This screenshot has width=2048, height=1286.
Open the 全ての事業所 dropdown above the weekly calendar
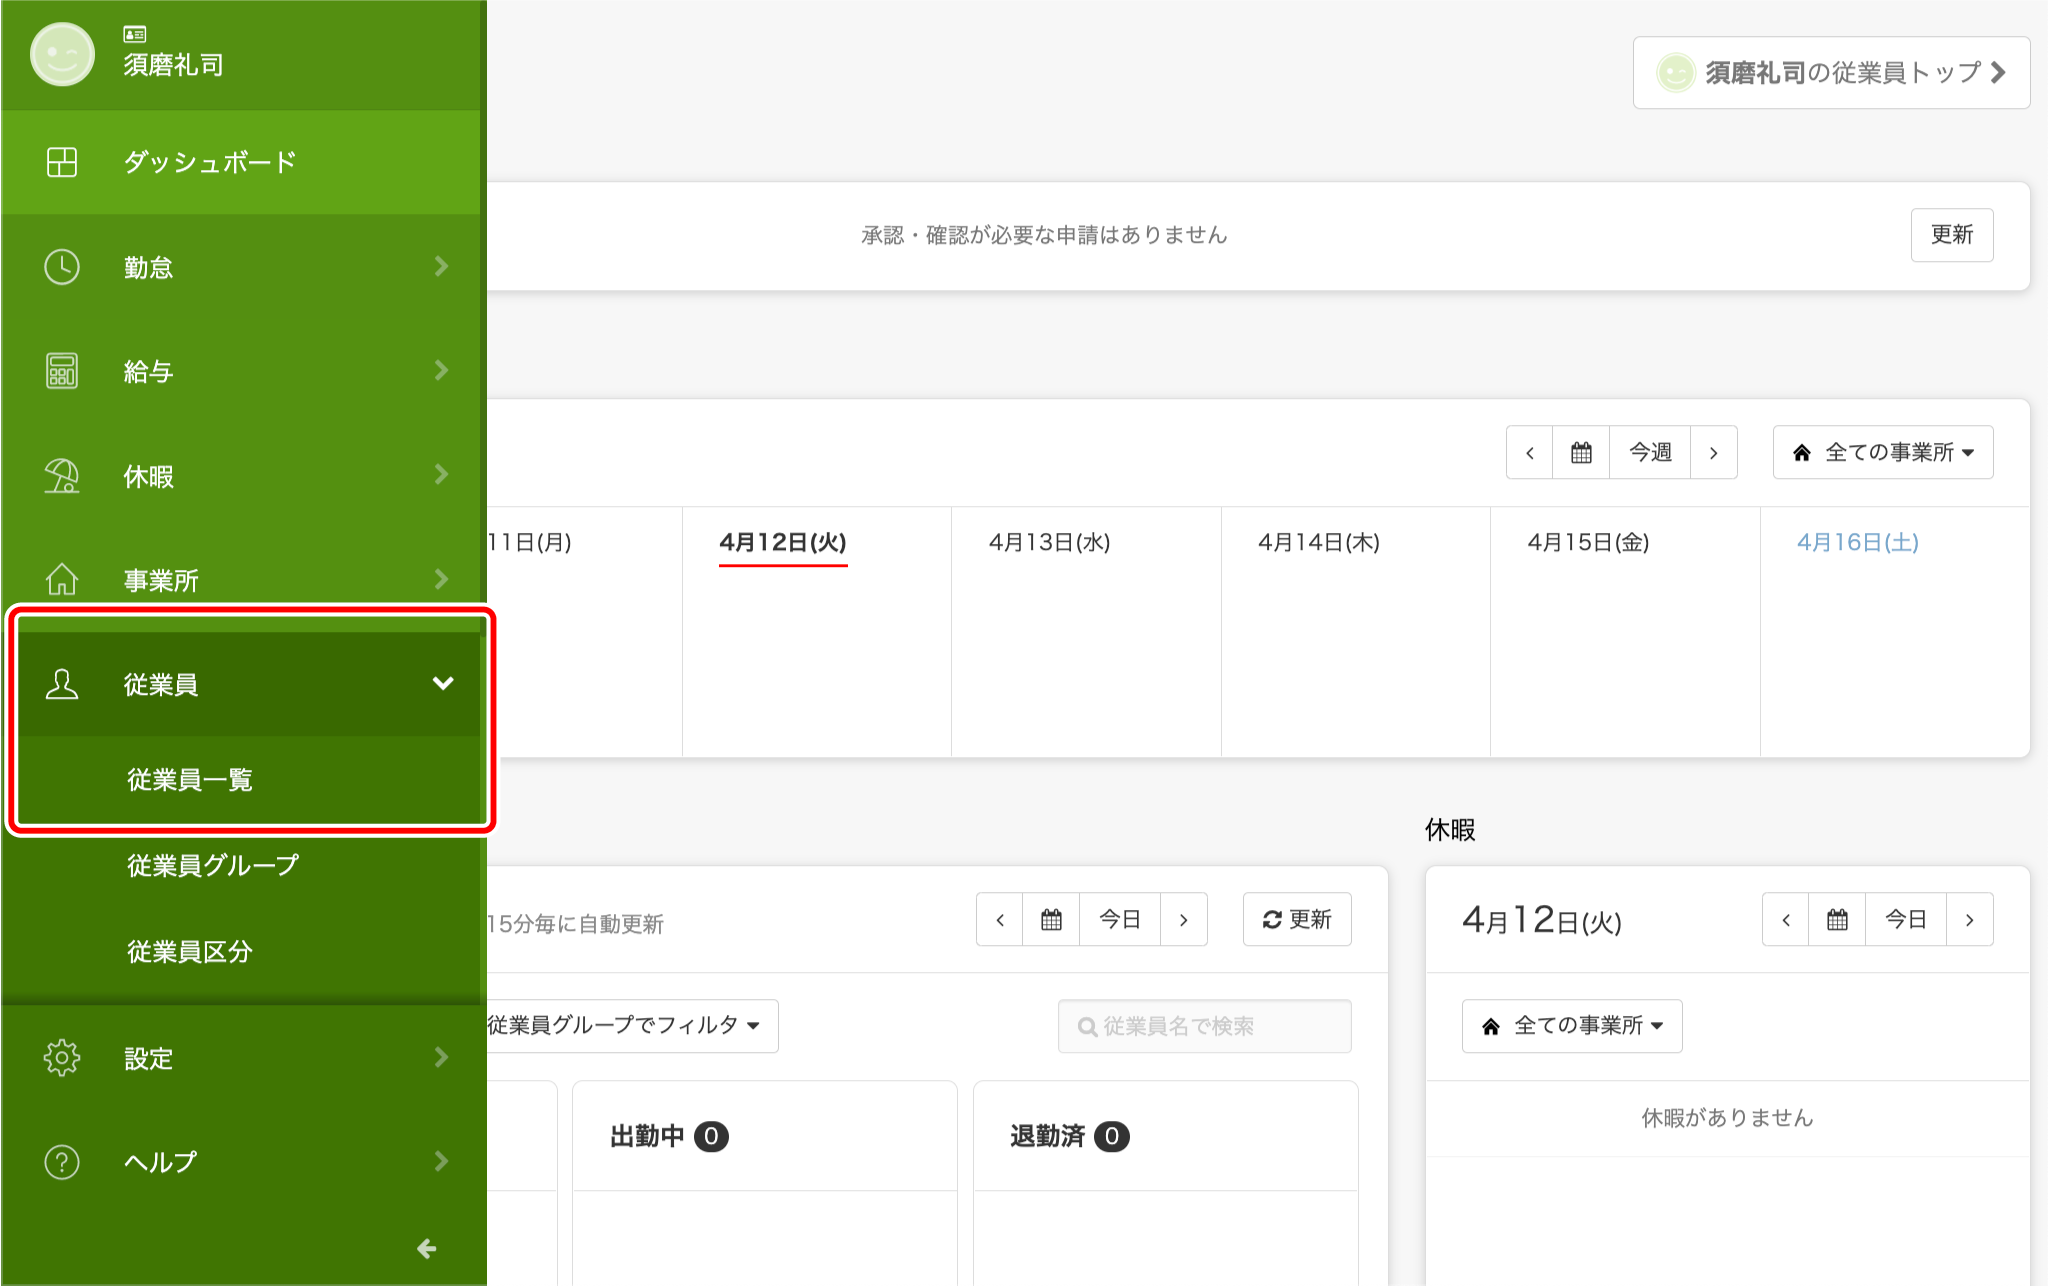coord(1883,452)
